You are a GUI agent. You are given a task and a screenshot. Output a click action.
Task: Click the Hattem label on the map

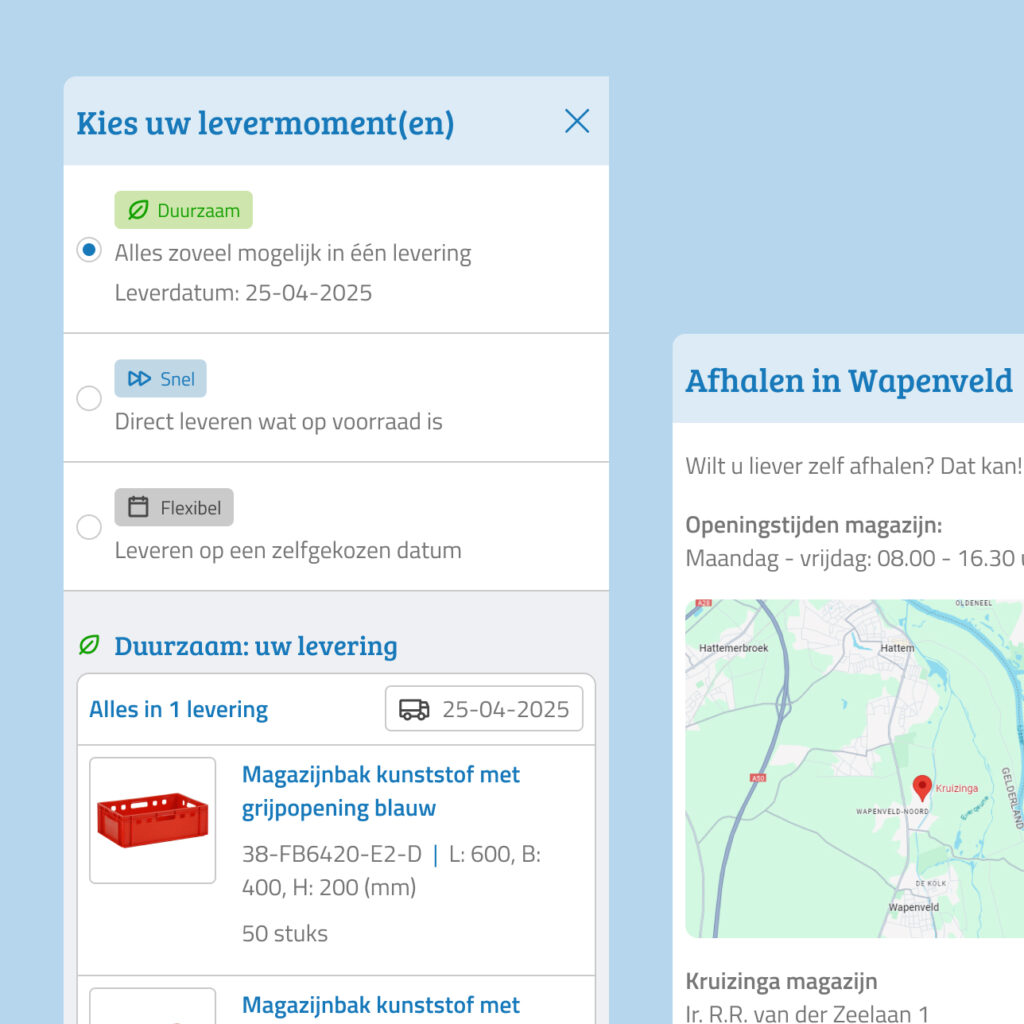tap(897, 648)
